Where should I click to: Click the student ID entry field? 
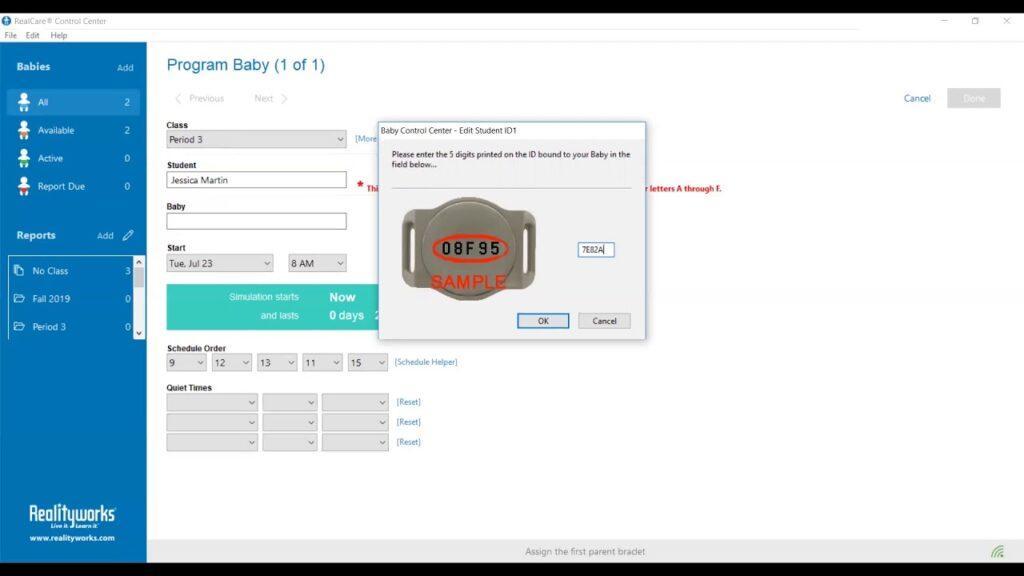(x=594, y=249)
